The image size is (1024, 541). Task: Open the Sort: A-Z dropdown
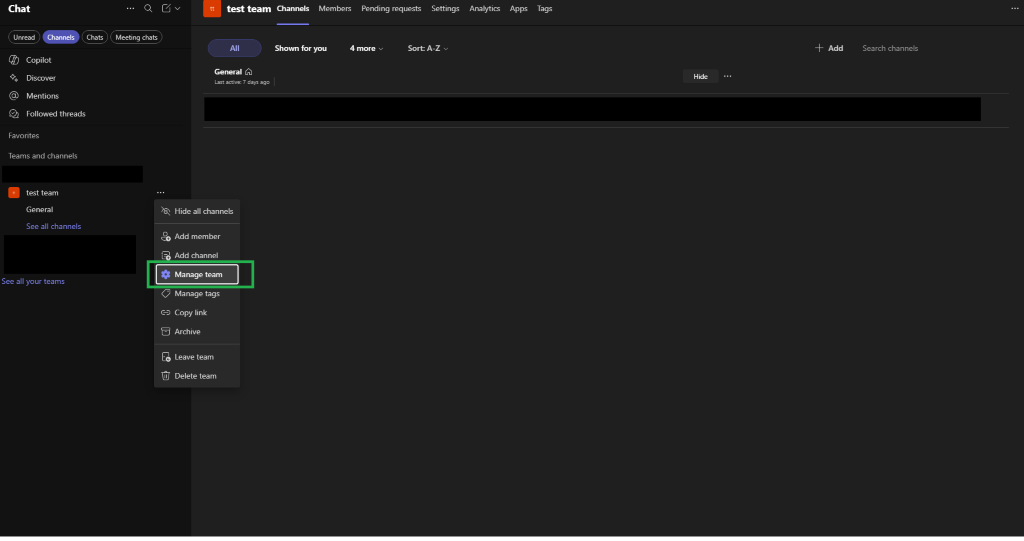[428, 48]
